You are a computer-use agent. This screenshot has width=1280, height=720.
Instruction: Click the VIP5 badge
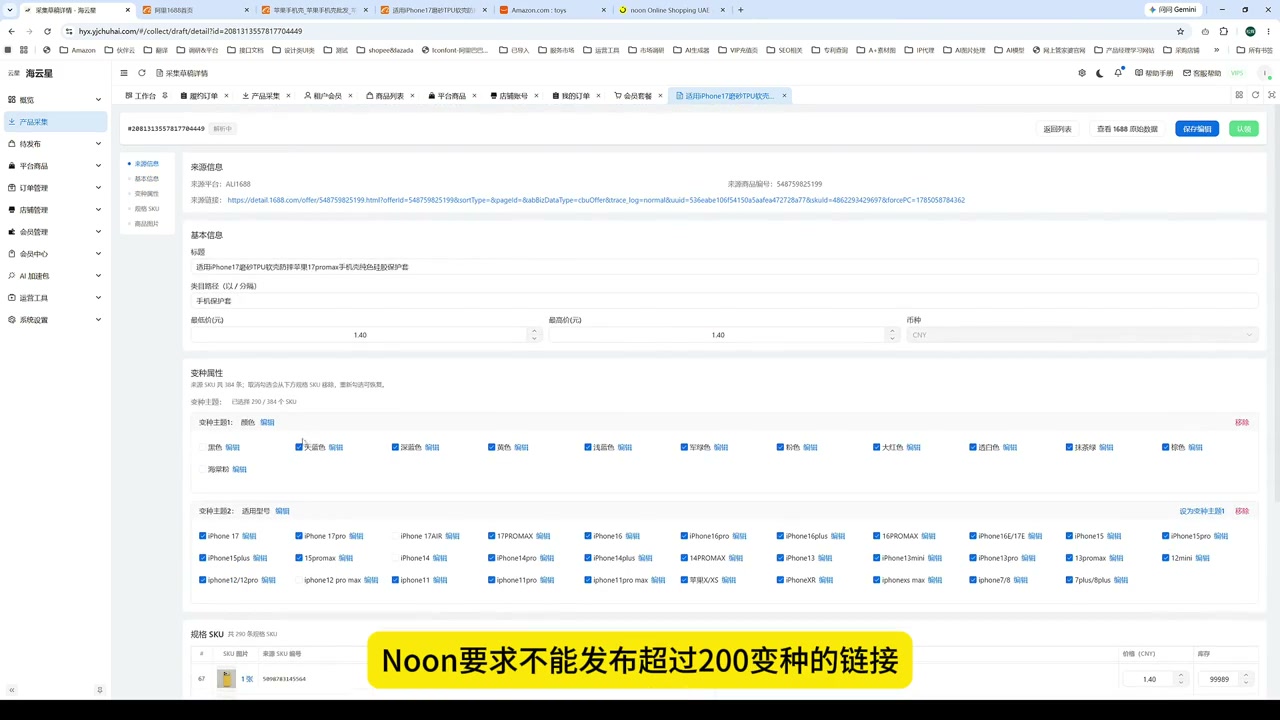click(1237, 73)
